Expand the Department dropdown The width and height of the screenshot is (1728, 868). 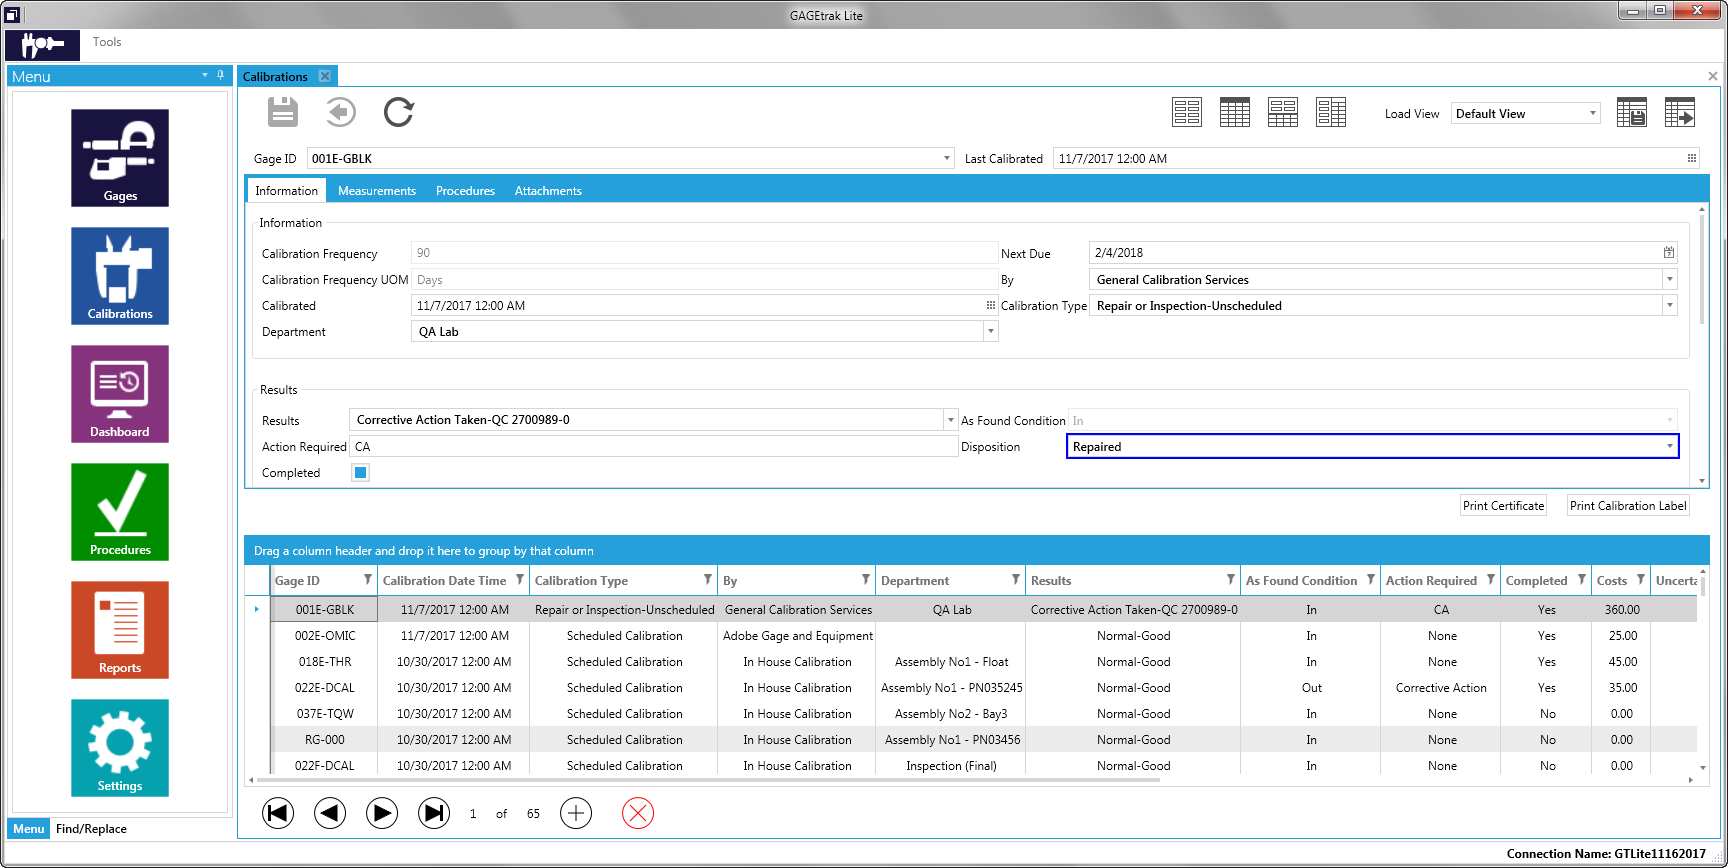991,331
